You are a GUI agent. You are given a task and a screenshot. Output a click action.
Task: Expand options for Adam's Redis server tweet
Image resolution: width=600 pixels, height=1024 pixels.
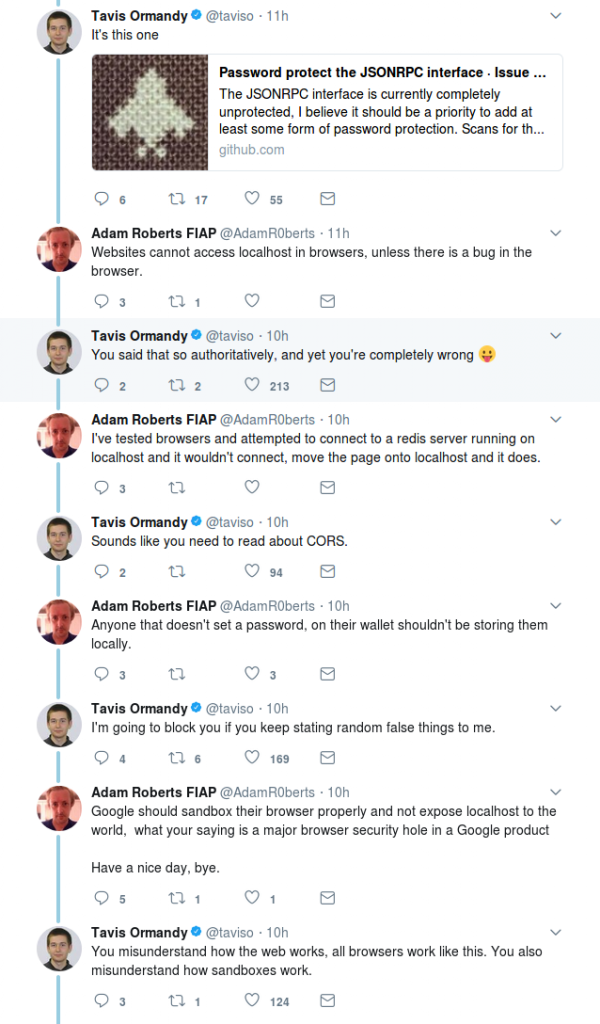tap(556, 420)
